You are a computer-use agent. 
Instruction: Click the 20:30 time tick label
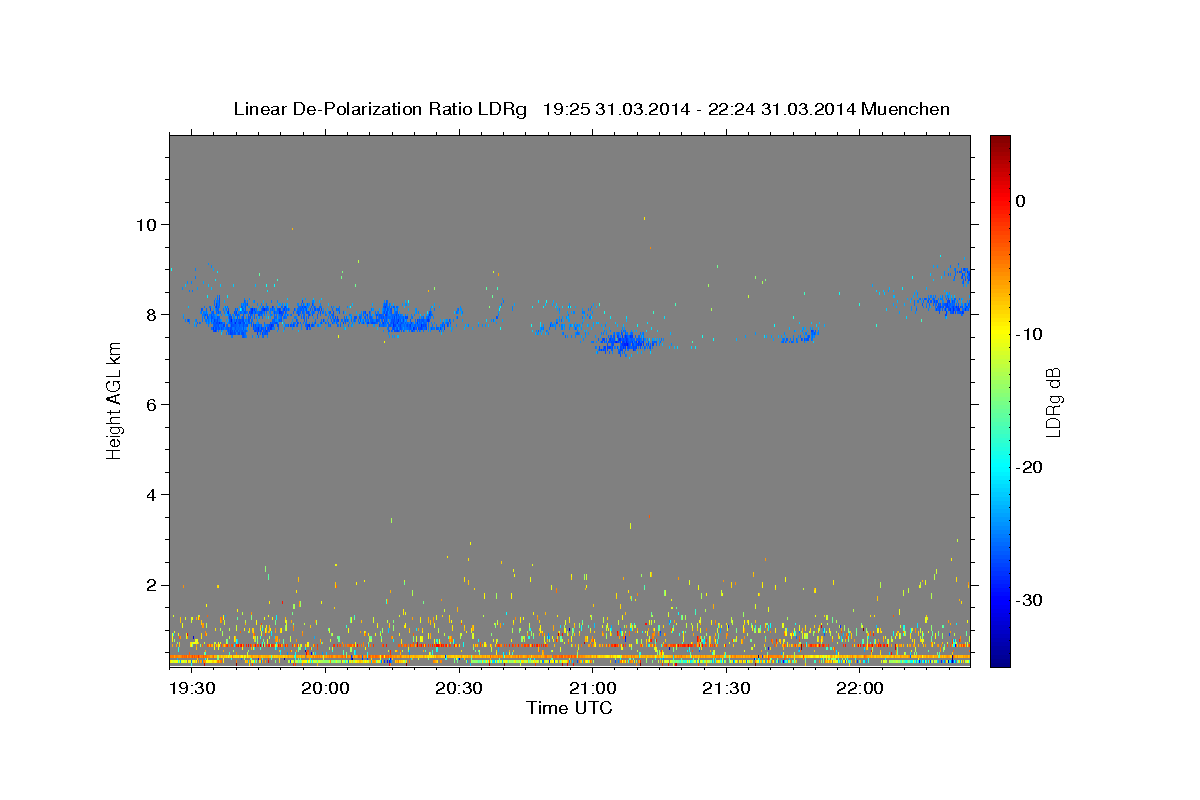point(459,689)
